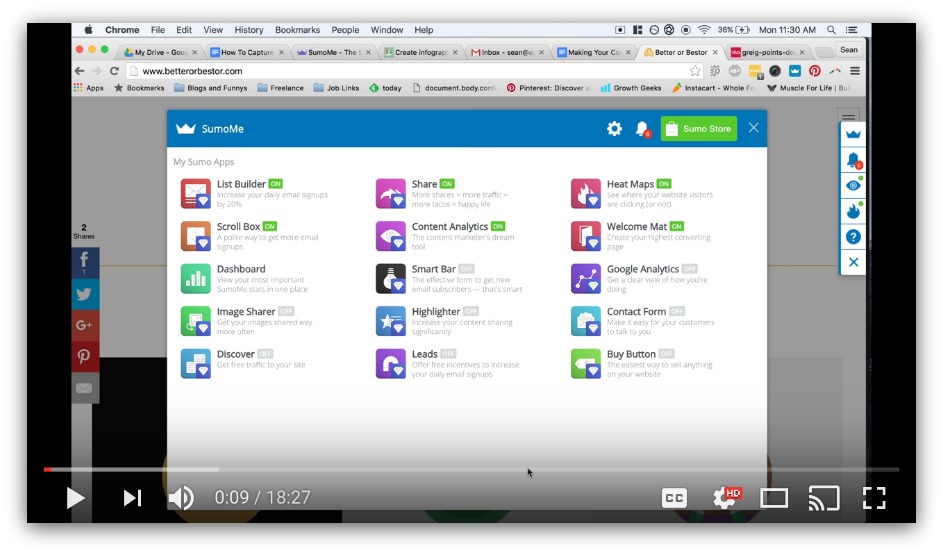The height and width of the screenshot is (554, 943).
Task: Open the Discover app icon
Action: (x=195, y=363)
